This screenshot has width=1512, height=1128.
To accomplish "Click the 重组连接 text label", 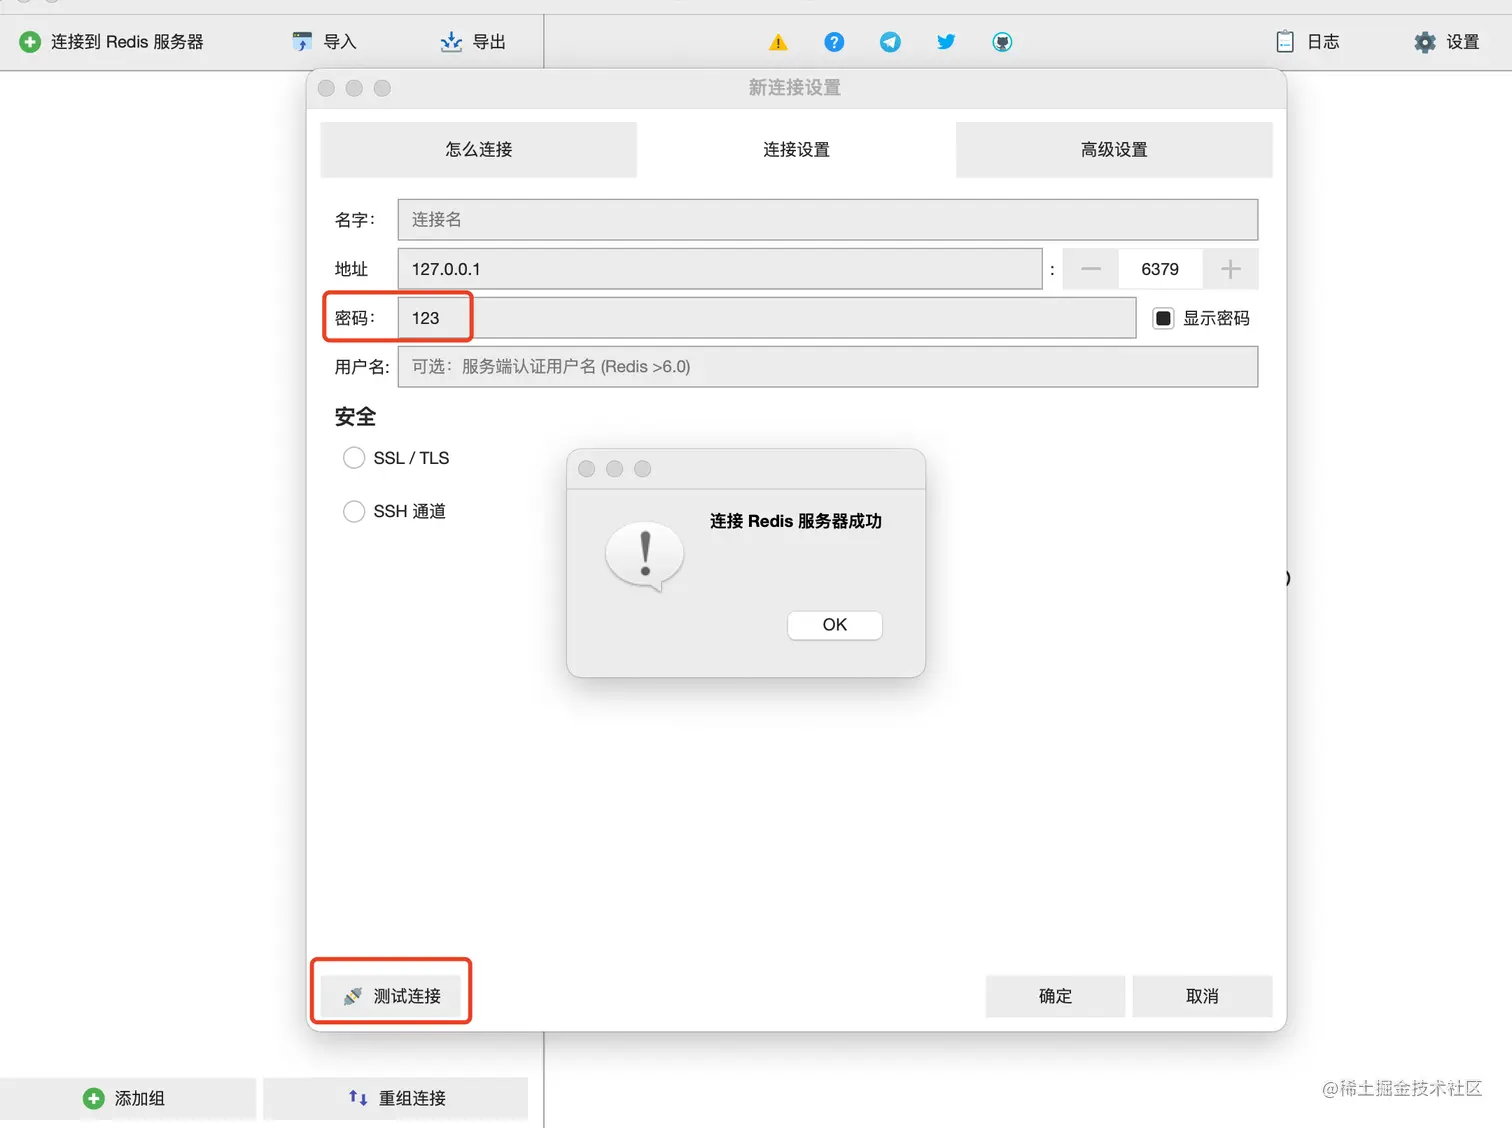I will (412, 1098).
